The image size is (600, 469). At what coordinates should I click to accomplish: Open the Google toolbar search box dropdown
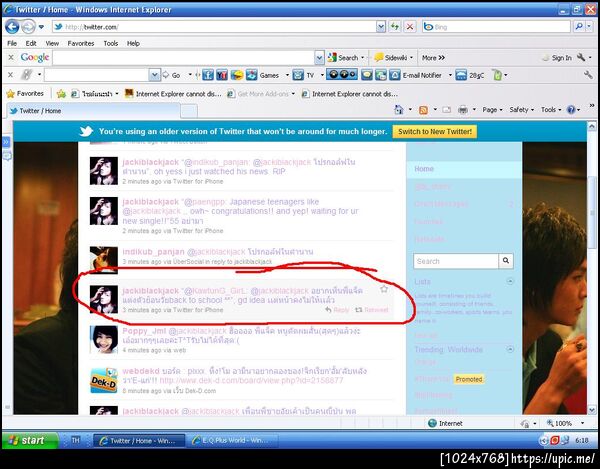click(319, 58)
